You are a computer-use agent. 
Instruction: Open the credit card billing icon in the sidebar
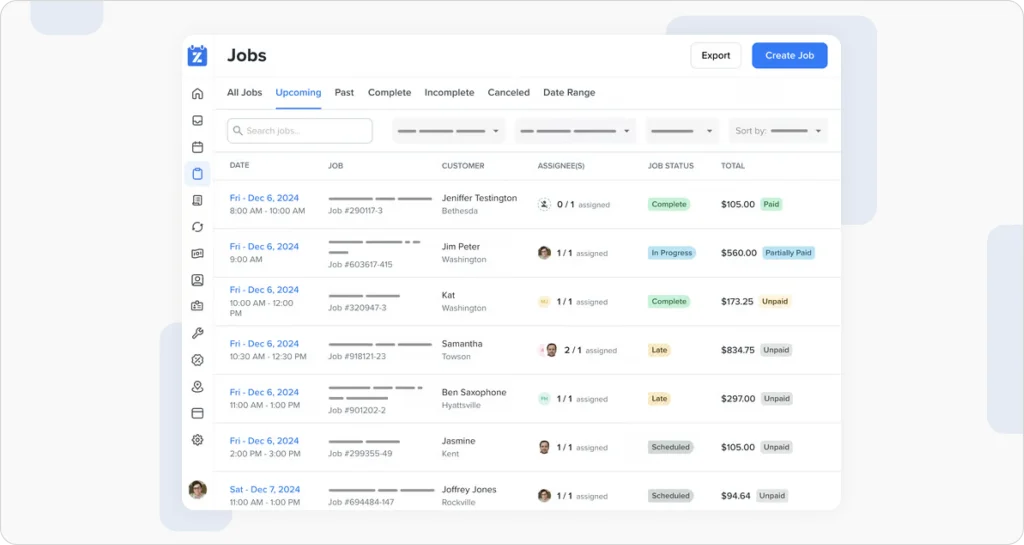coord(197,413)
